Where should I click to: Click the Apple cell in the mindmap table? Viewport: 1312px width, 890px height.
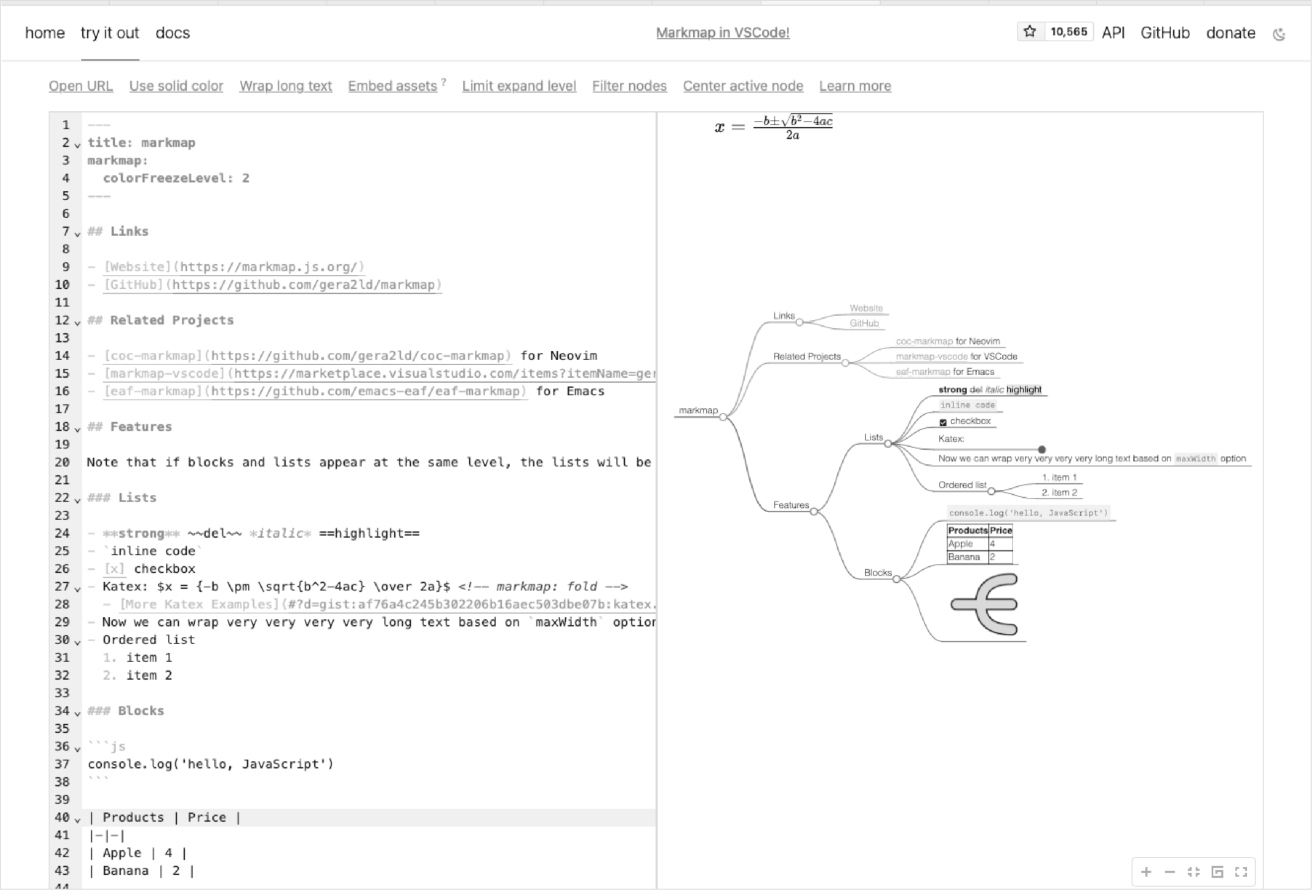(x=967, y=544)
